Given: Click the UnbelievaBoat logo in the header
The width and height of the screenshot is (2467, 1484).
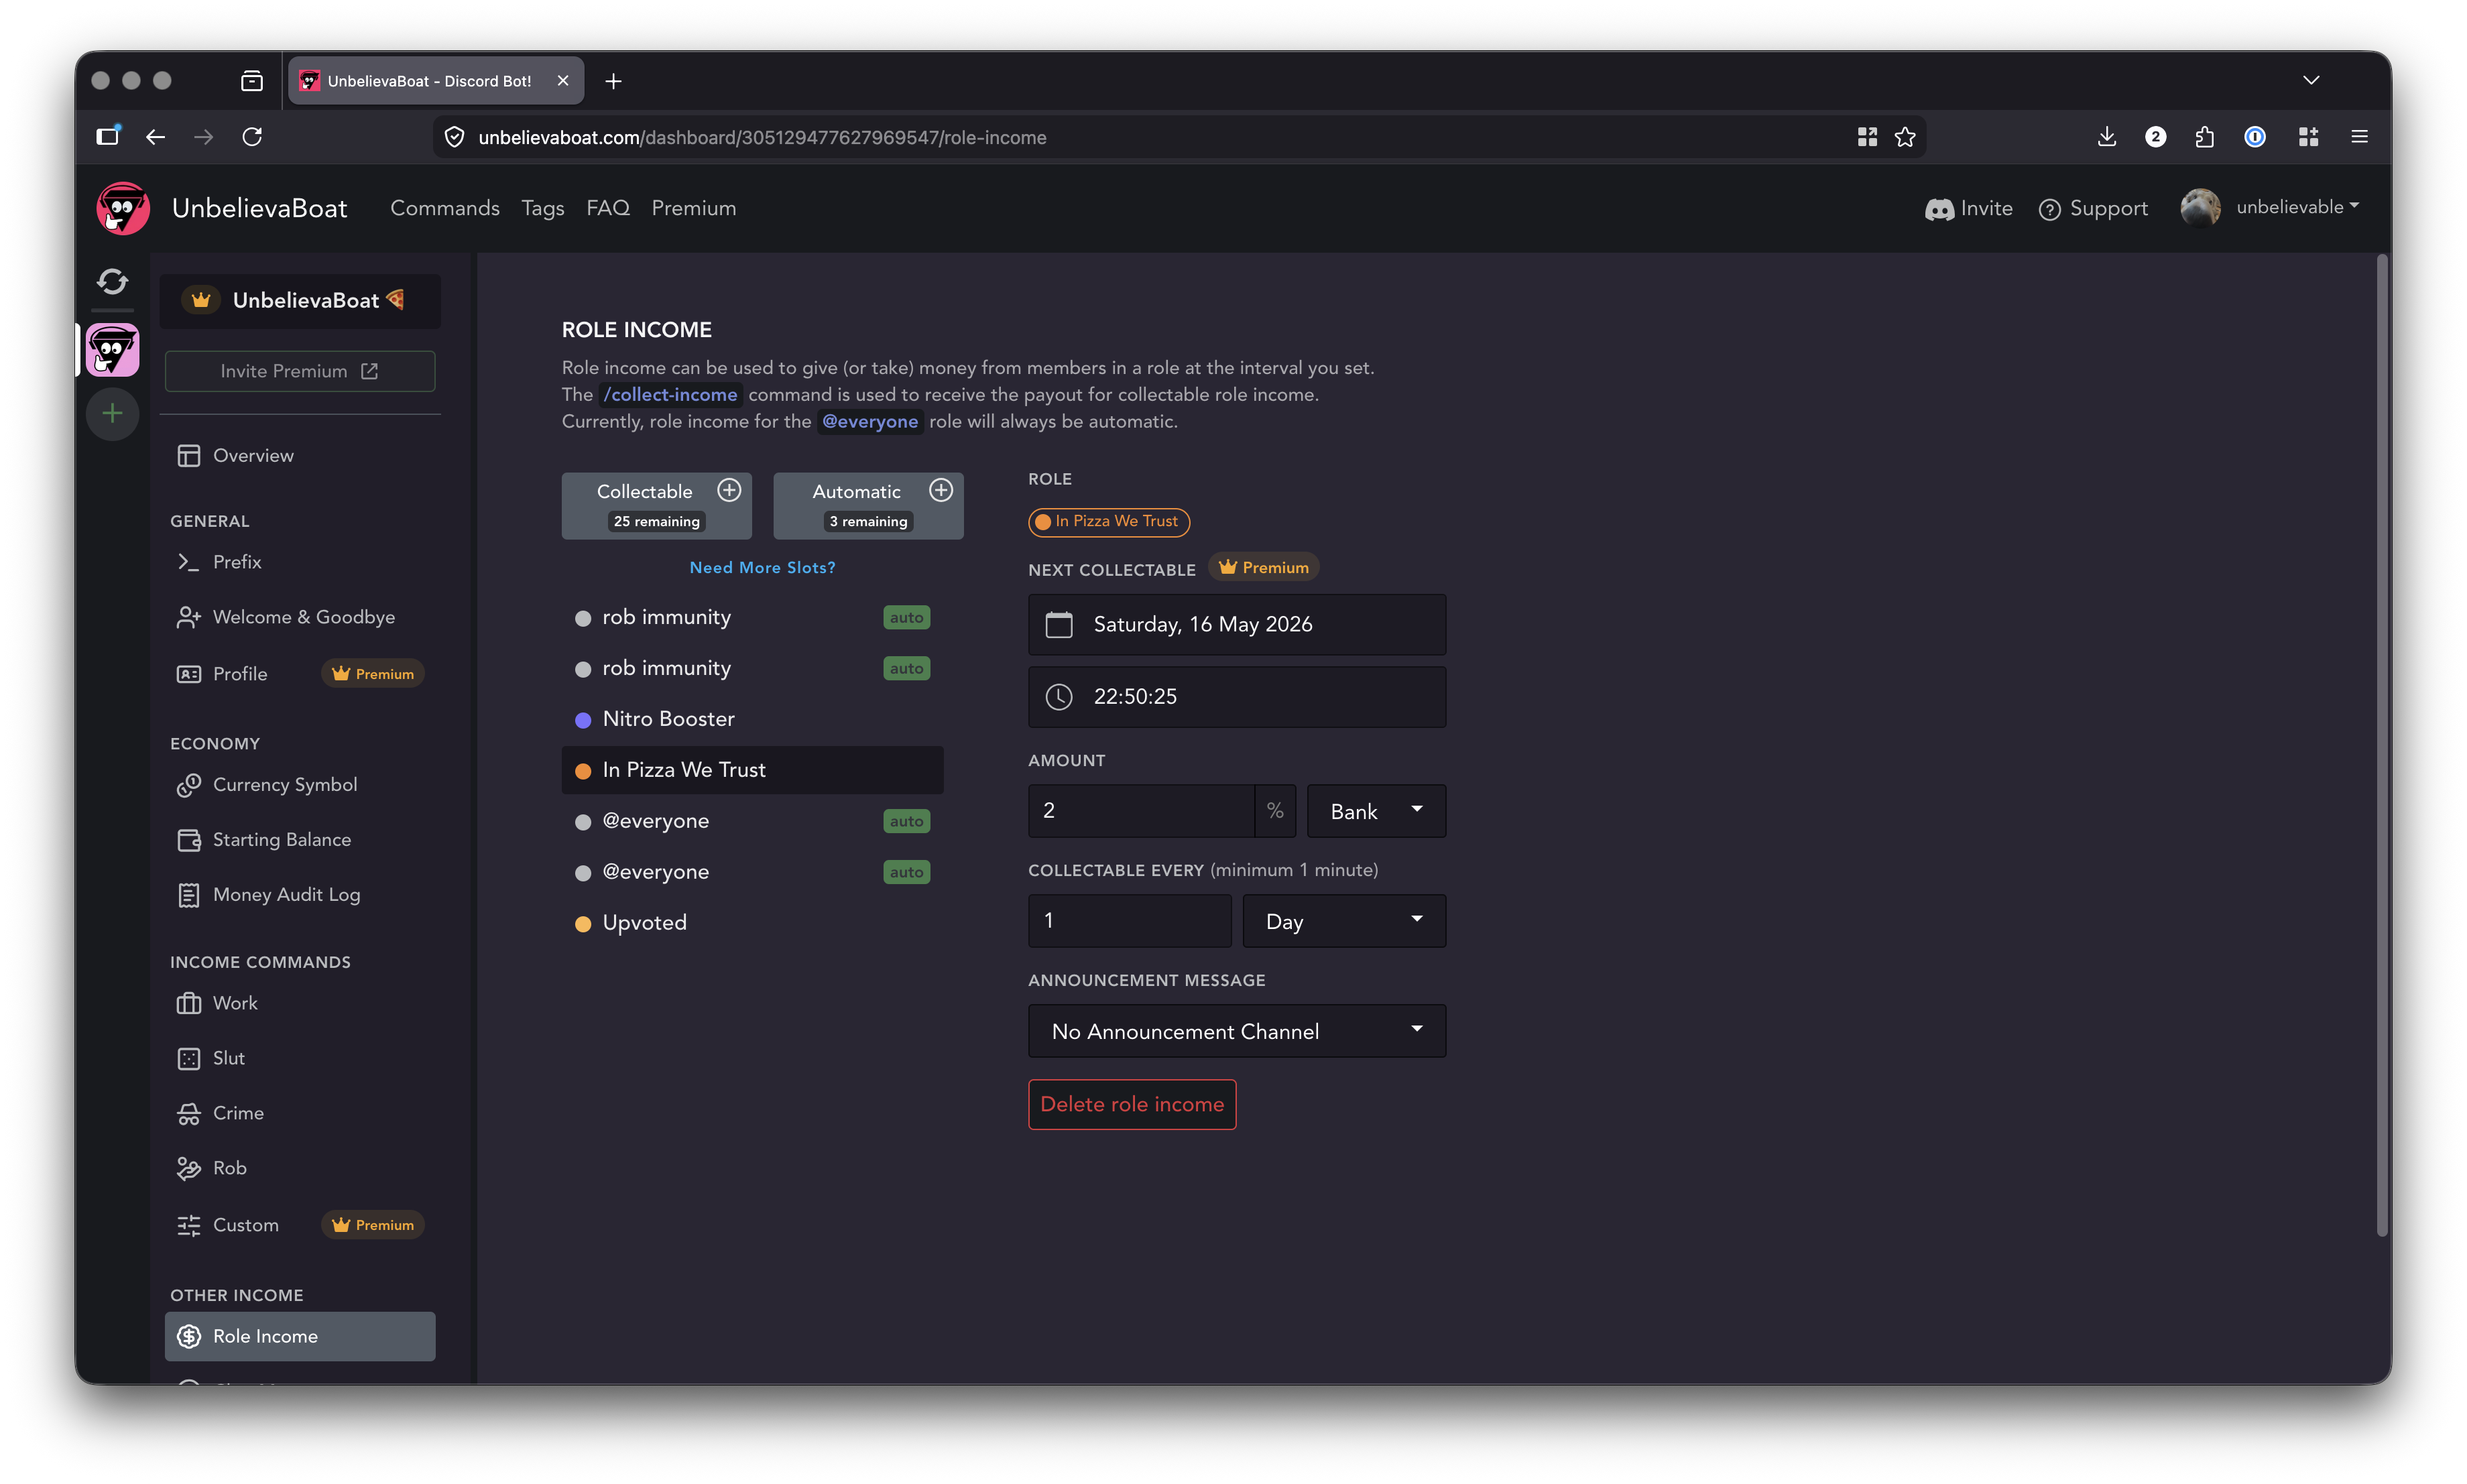Looking at the screenshot, I should 123,208.
